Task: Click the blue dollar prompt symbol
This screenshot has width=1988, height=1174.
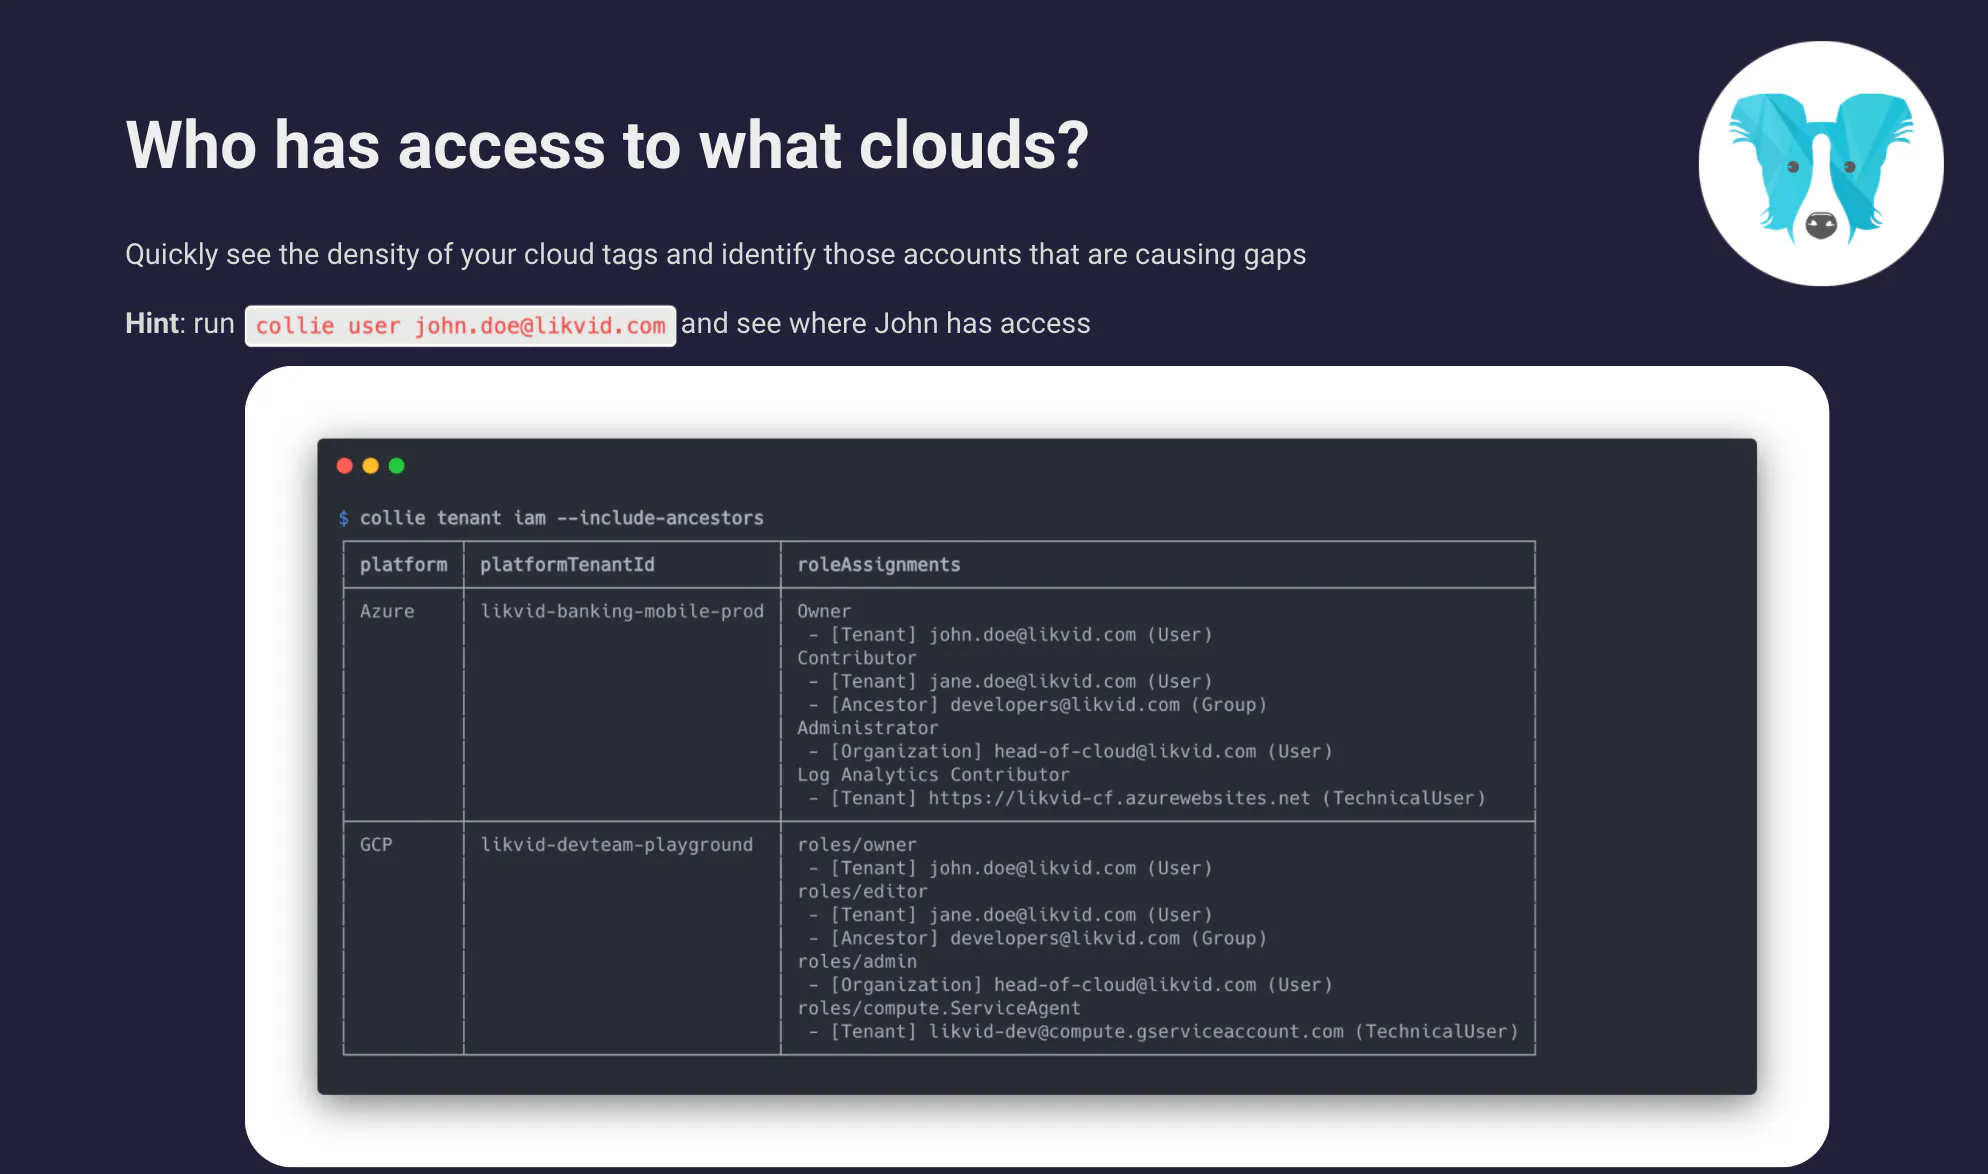Action: coord(344,518)
